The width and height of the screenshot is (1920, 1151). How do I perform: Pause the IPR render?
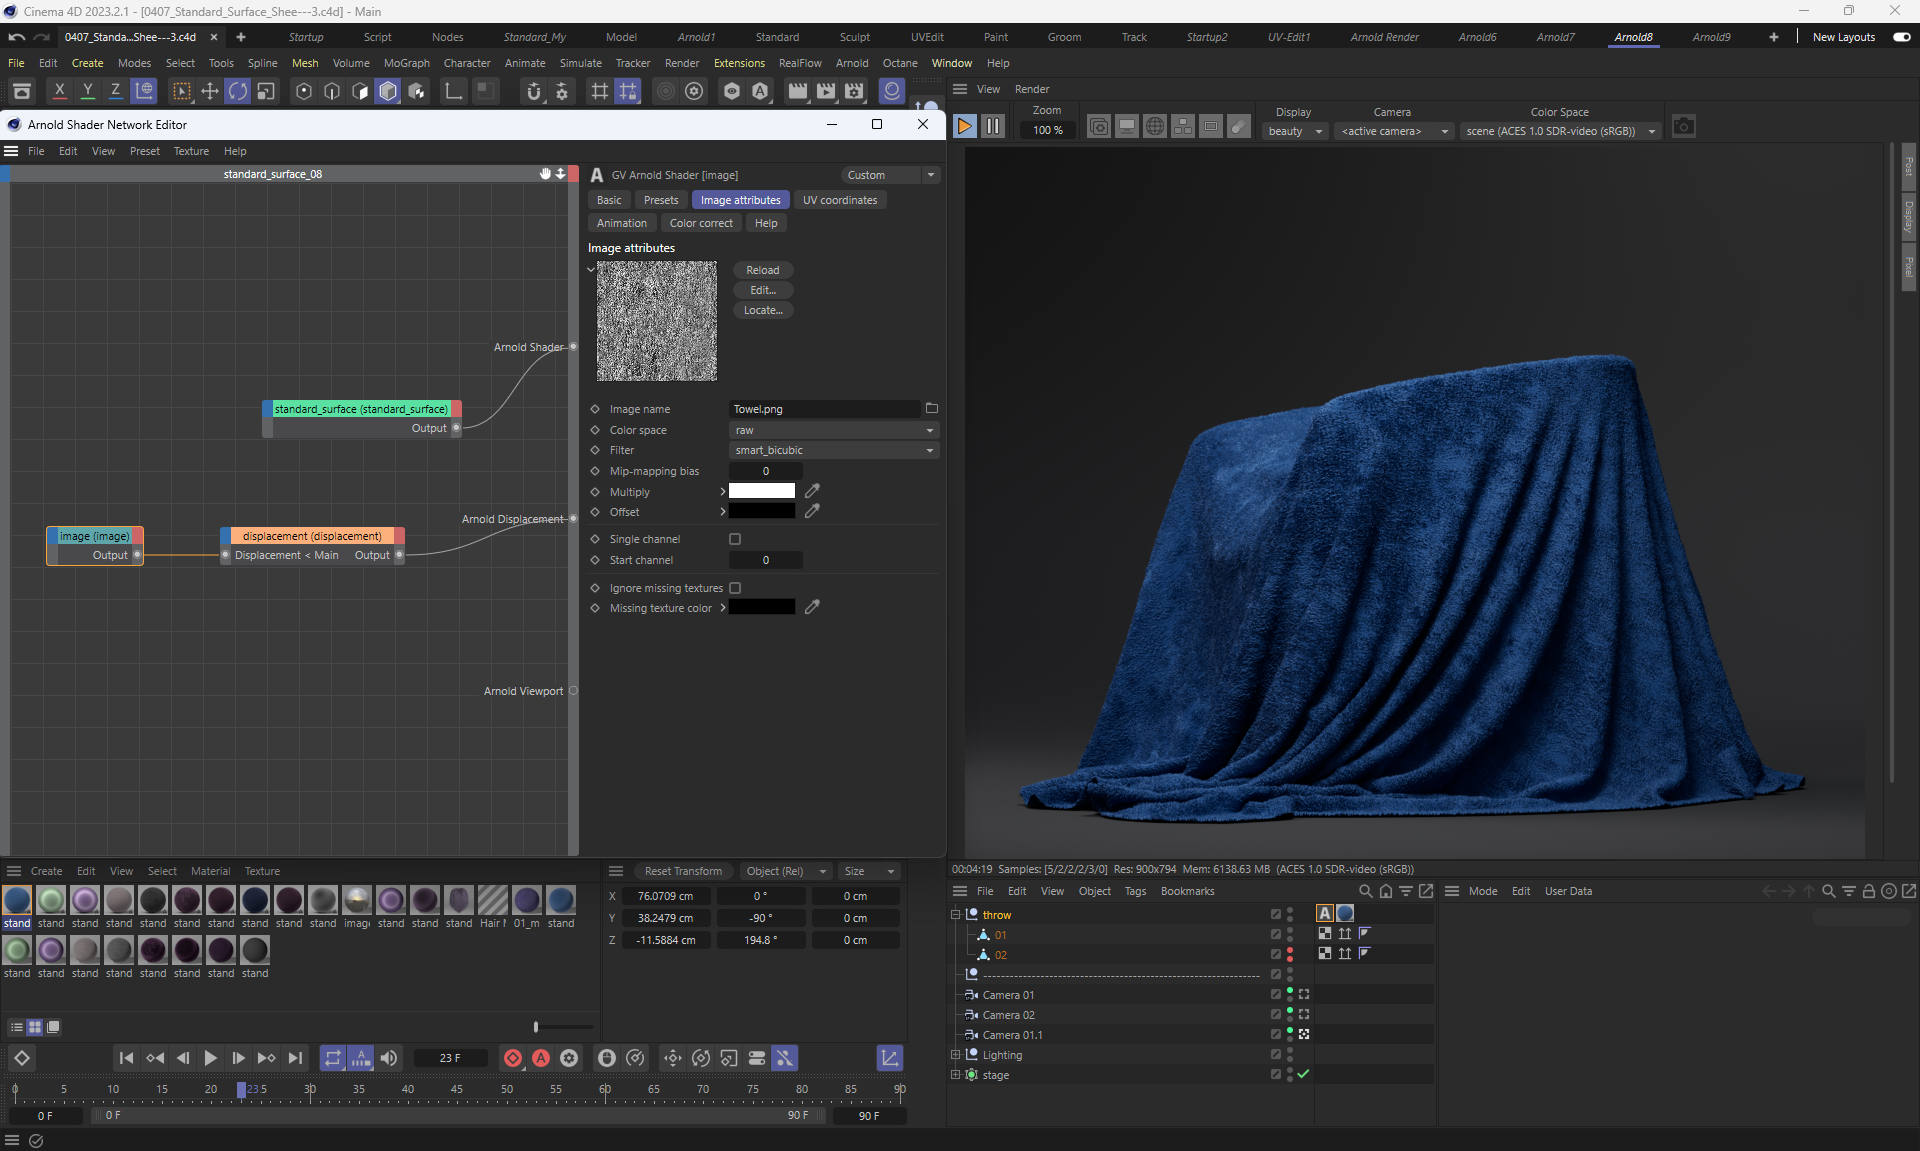(x=993, y=126)
